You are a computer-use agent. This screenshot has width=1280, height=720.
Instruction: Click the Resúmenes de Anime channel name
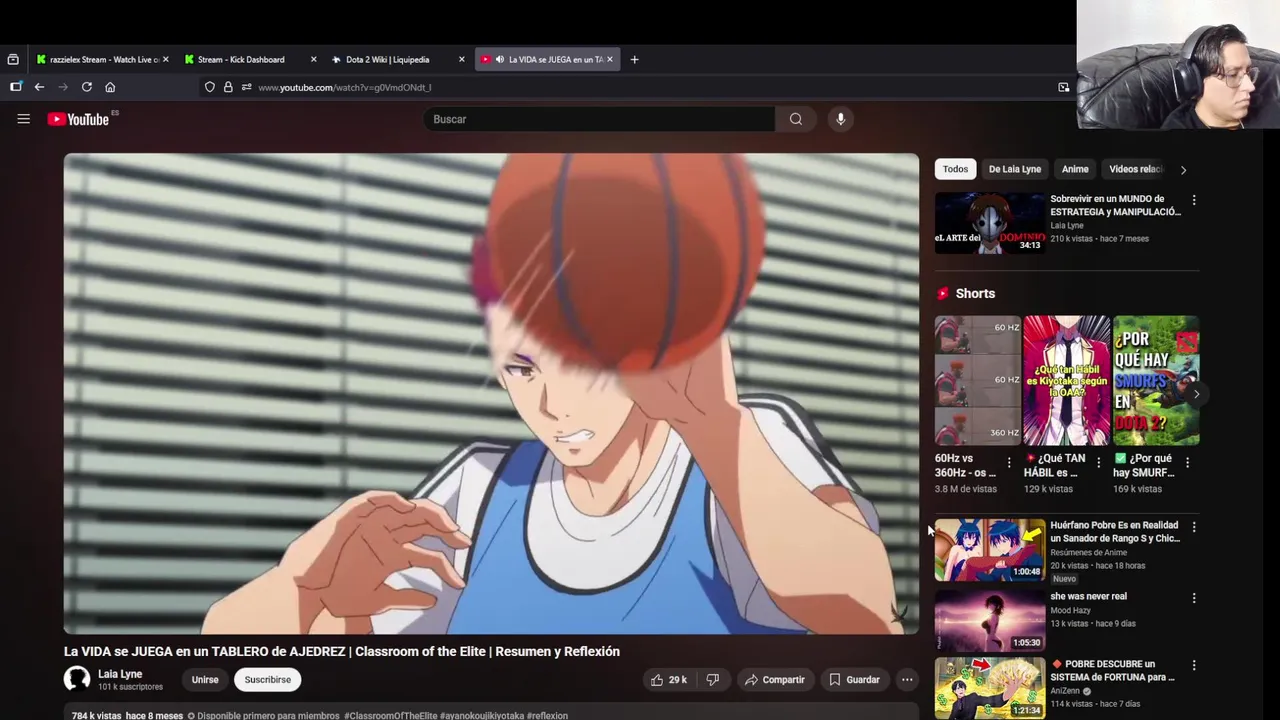tap(1088, 552)
